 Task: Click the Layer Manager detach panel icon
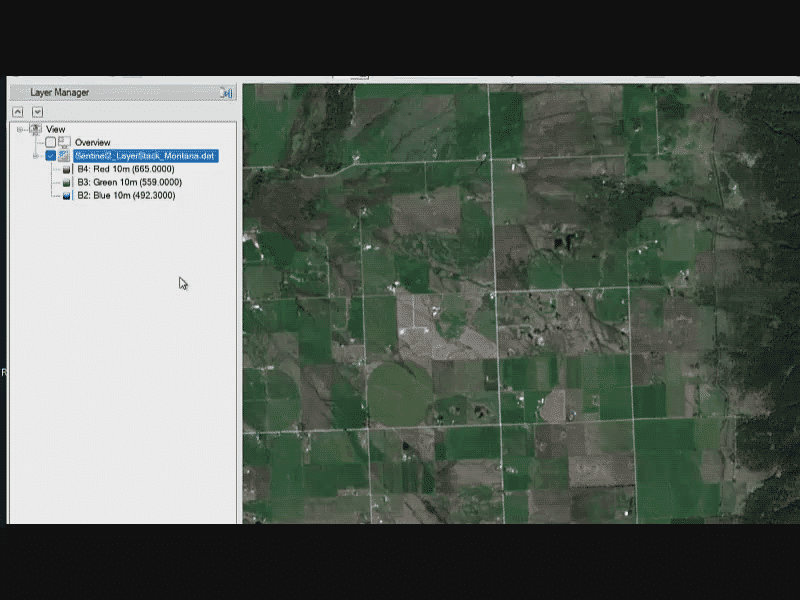point(227,92)
